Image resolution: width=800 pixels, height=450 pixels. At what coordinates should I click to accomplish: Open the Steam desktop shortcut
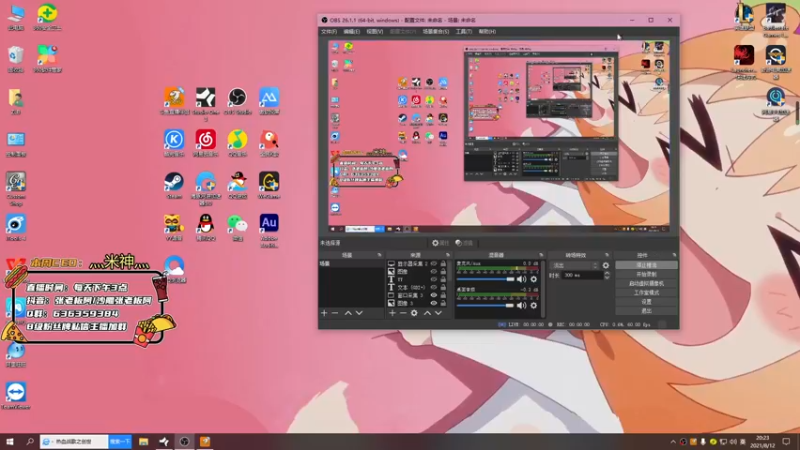click(x=174, y=185)
